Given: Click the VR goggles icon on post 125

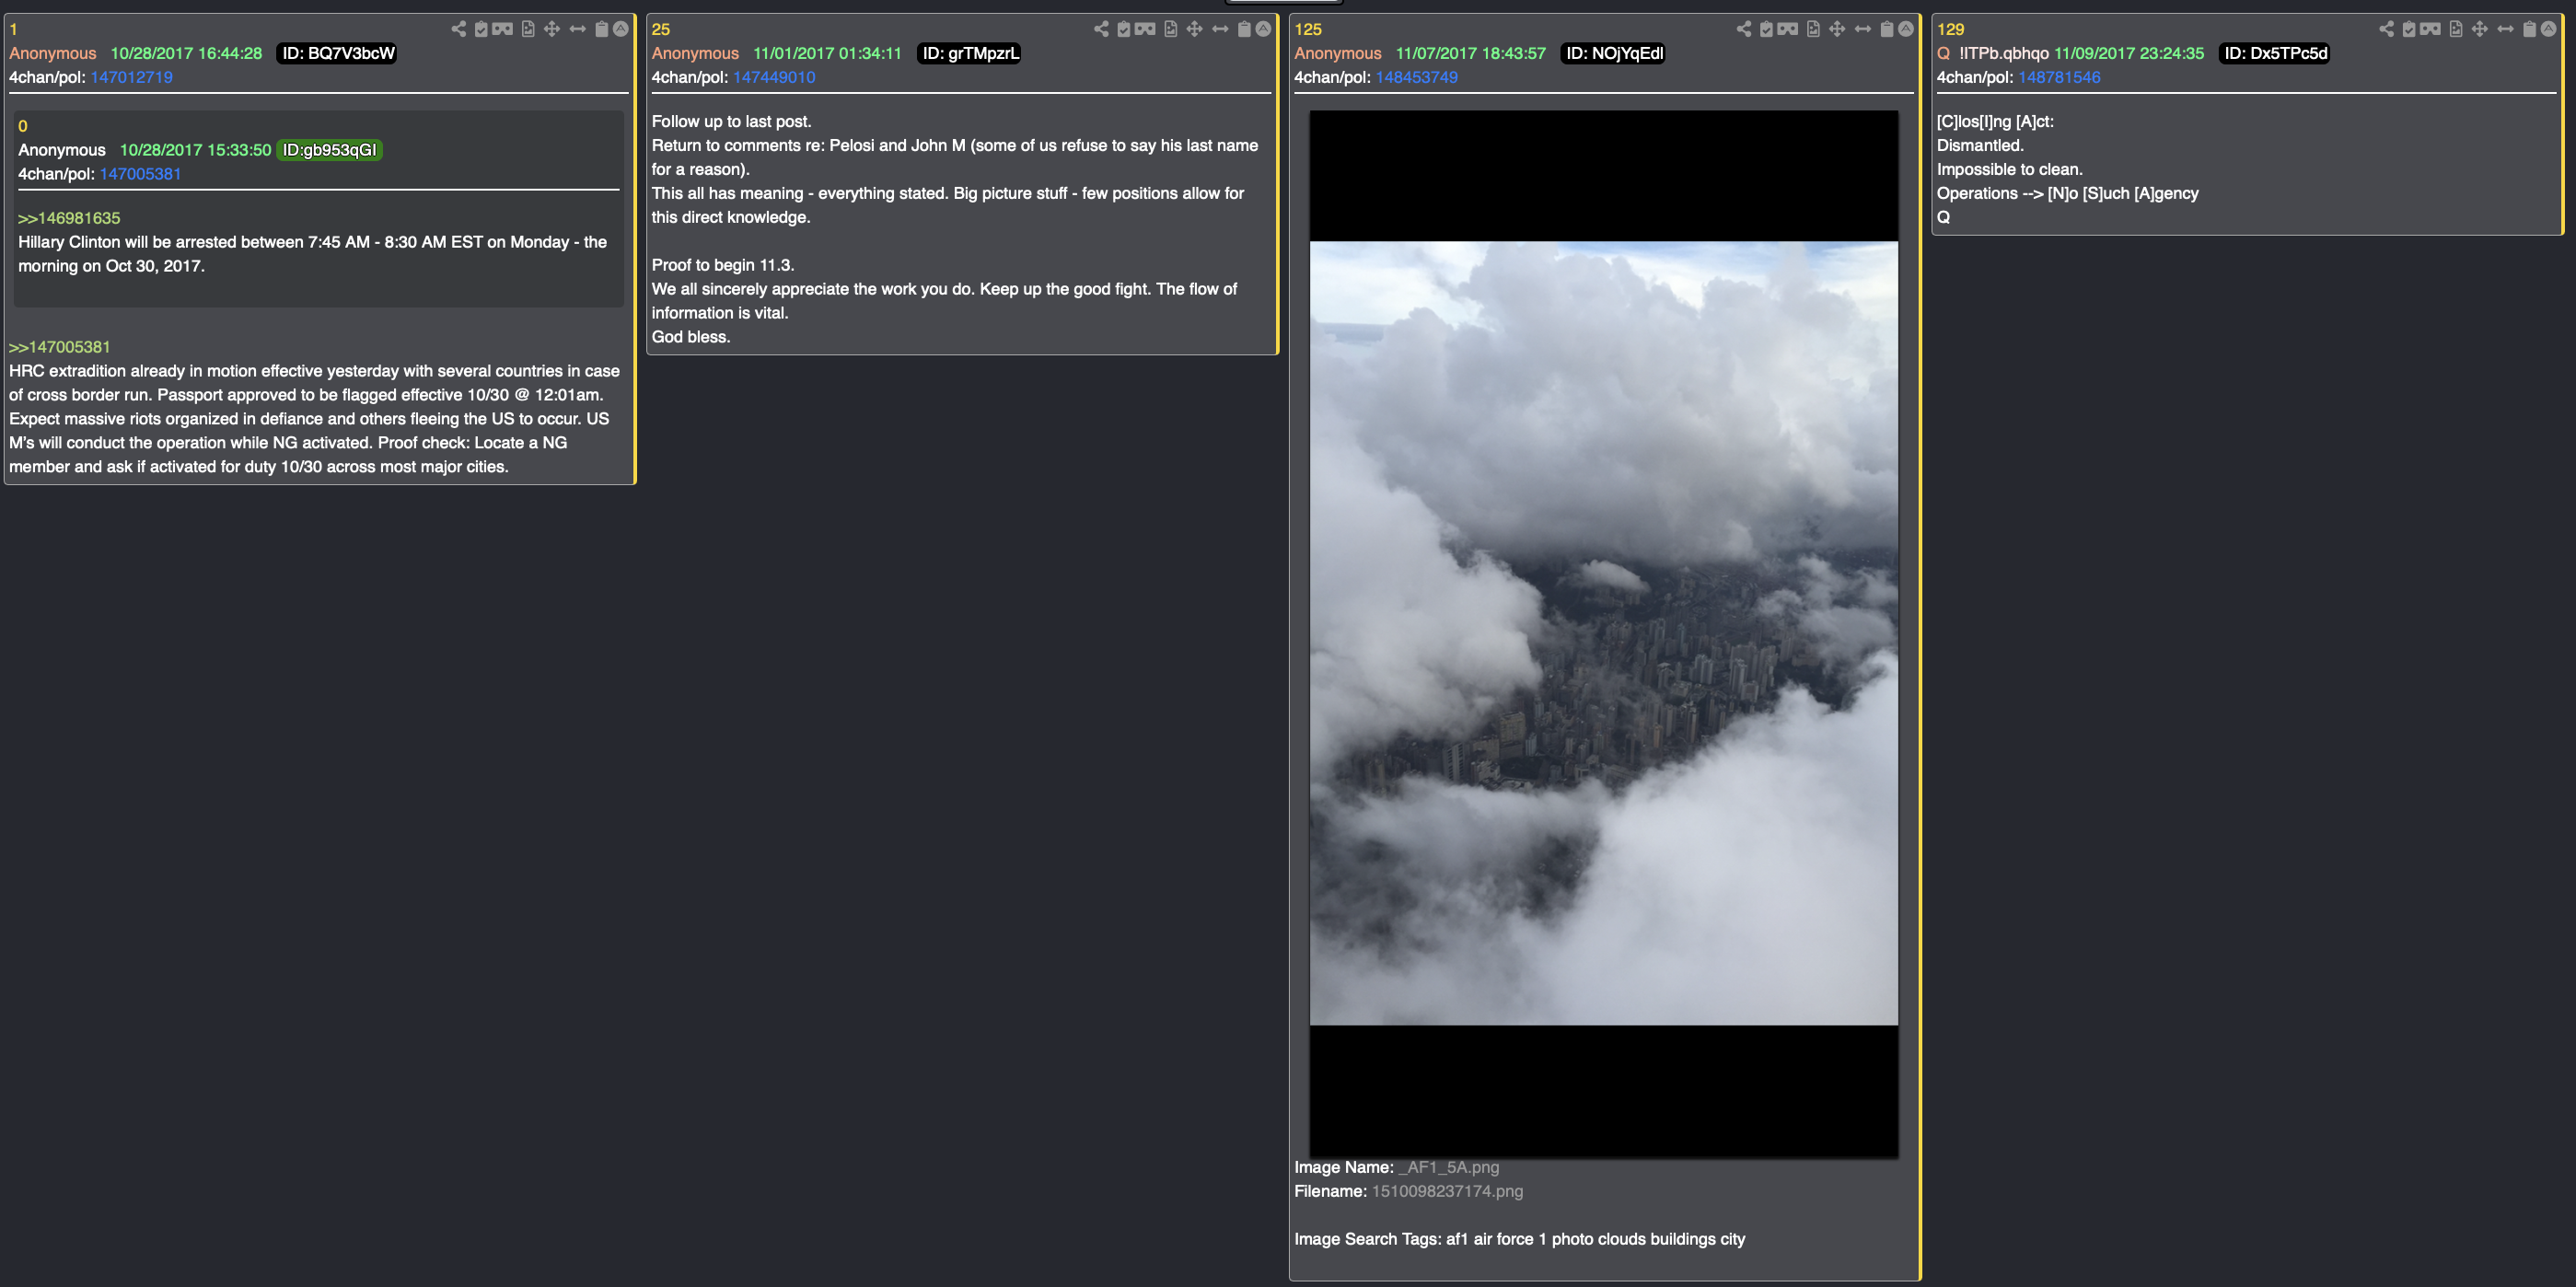Looking at the screenshot, I should pyautogui.click(x=1788, y=29).
